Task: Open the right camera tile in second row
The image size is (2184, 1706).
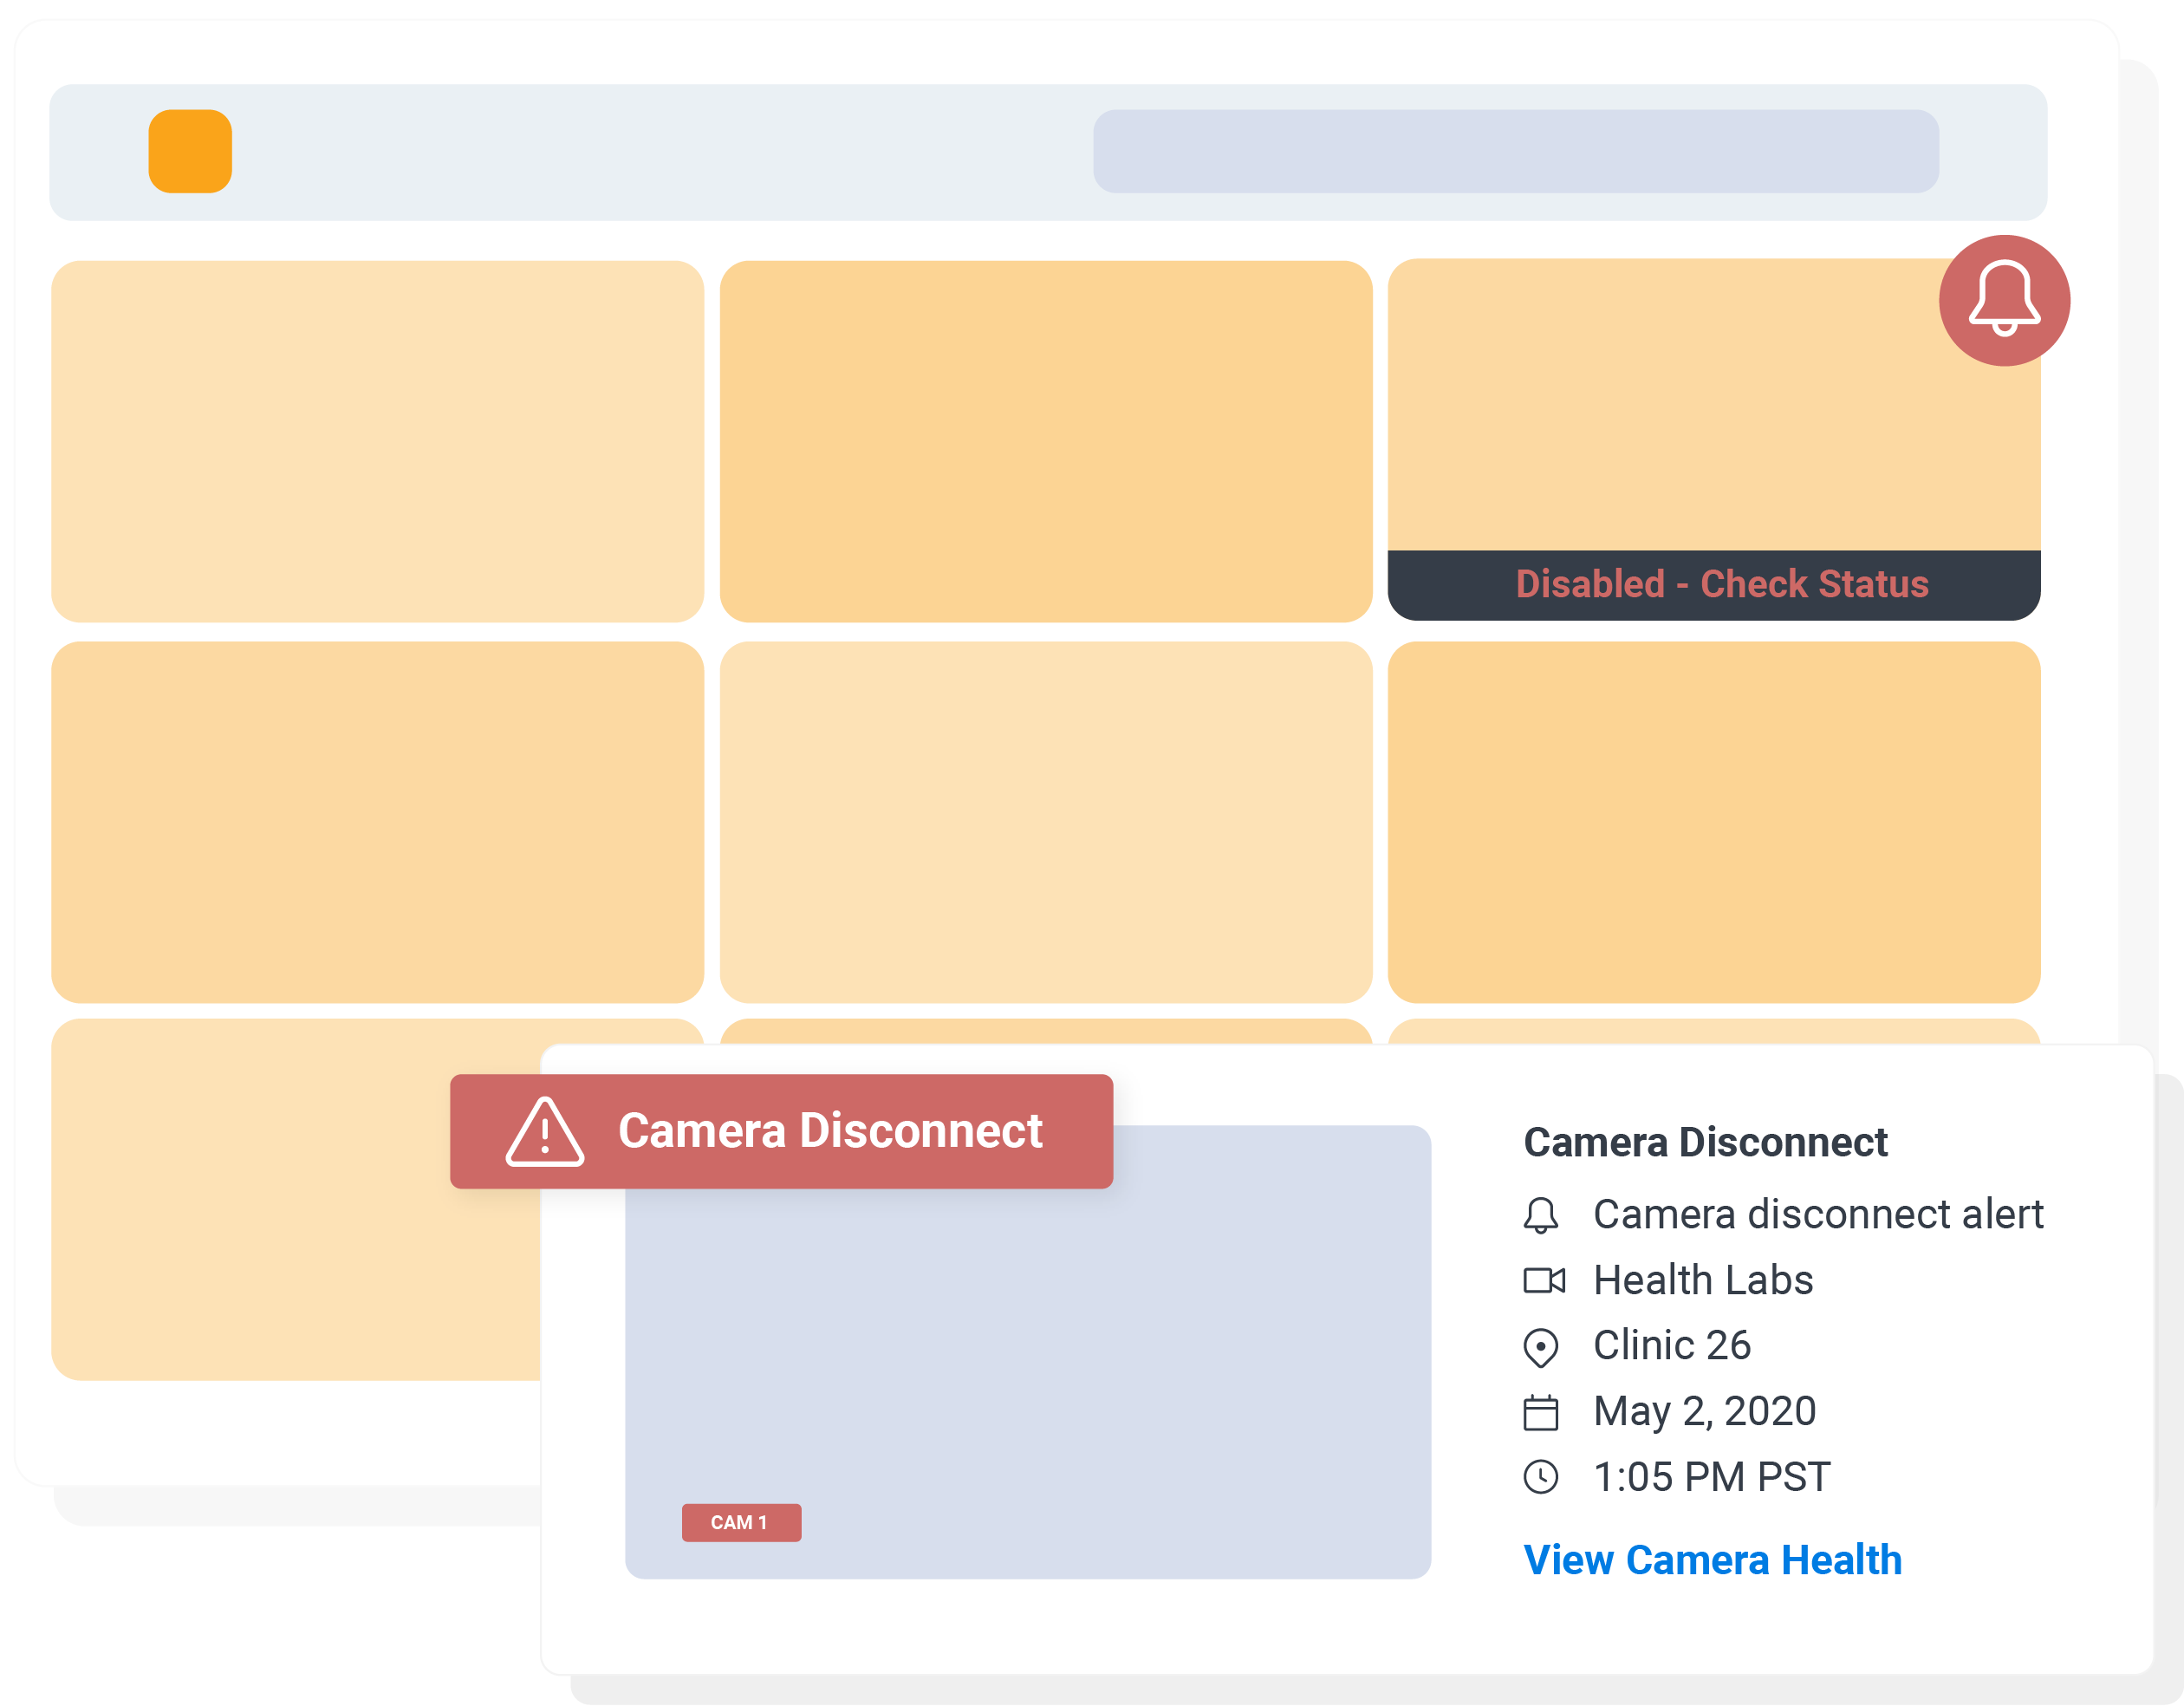Action: (x=1713, y=822)
